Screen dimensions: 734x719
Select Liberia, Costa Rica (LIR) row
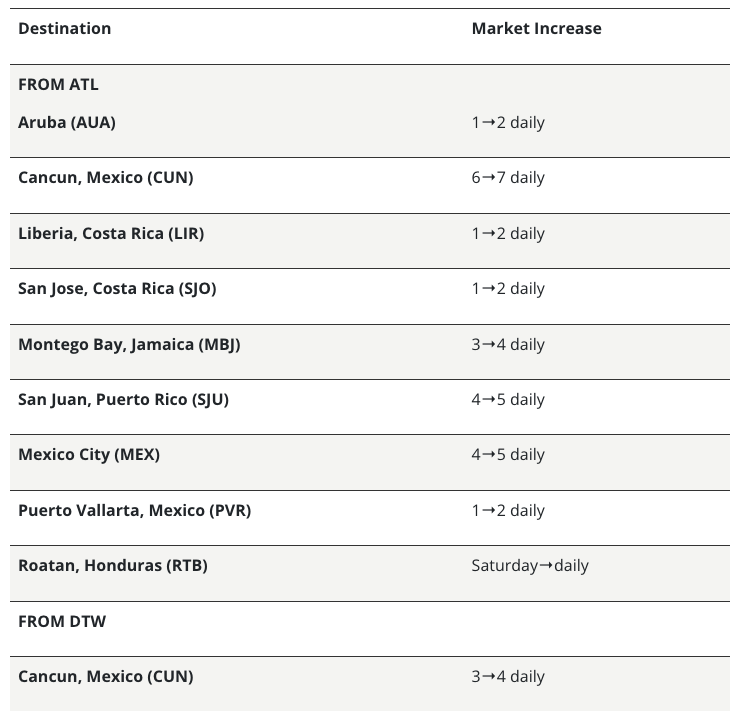(x=111, y=234)
